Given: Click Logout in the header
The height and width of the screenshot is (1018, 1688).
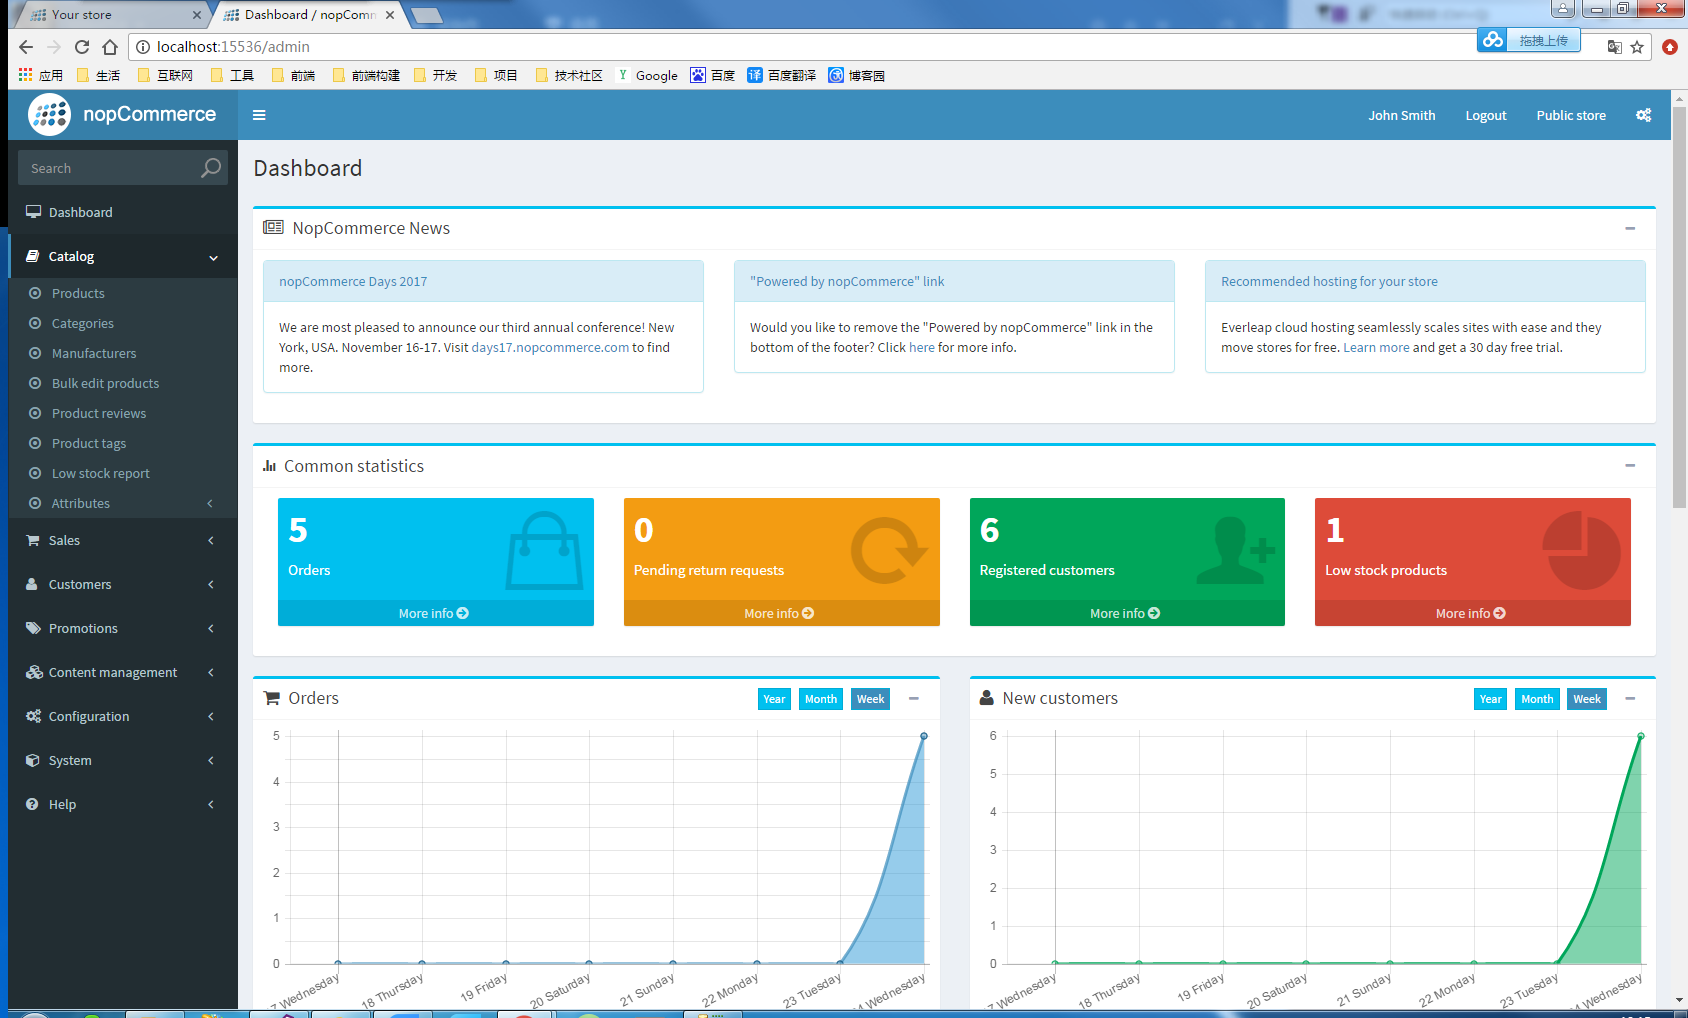Looking at the screenshot, I should (x=1486, y=115).
